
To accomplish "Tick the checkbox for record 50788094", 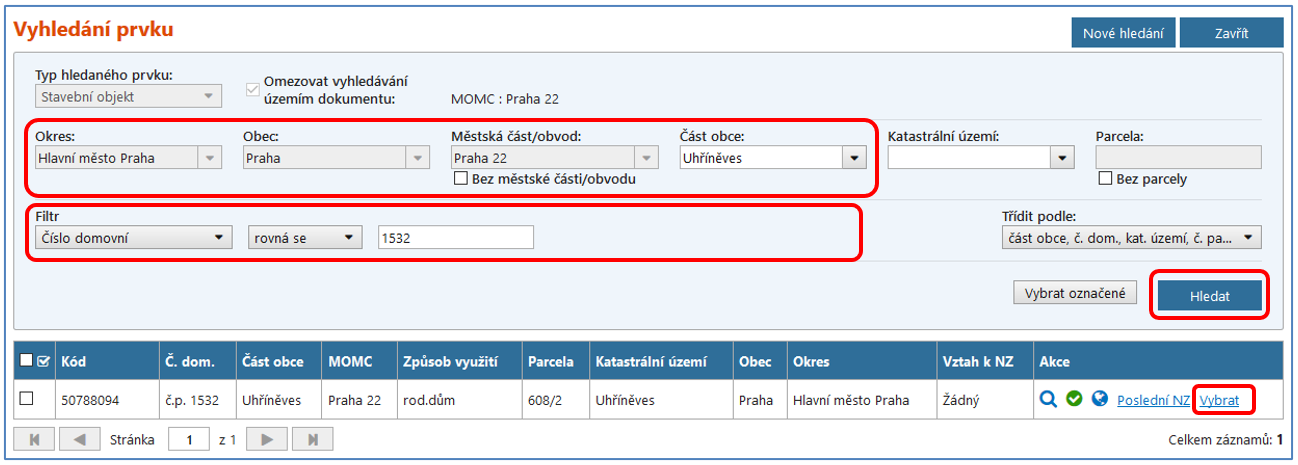I will (27, 398).
